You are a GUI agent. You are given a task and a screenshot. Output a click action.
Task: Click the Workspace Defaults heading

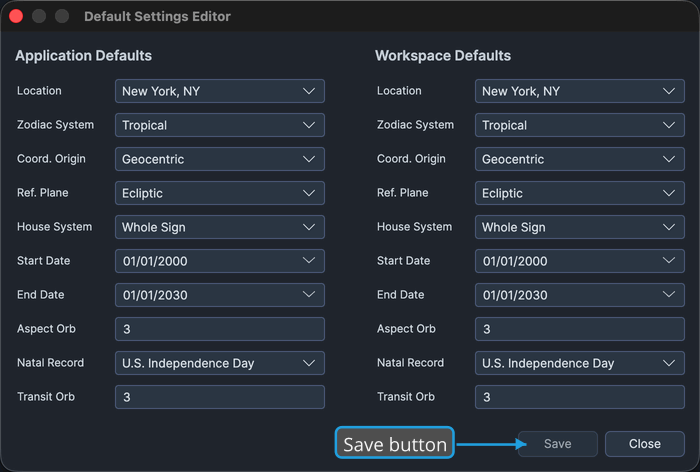click(443, 55)
